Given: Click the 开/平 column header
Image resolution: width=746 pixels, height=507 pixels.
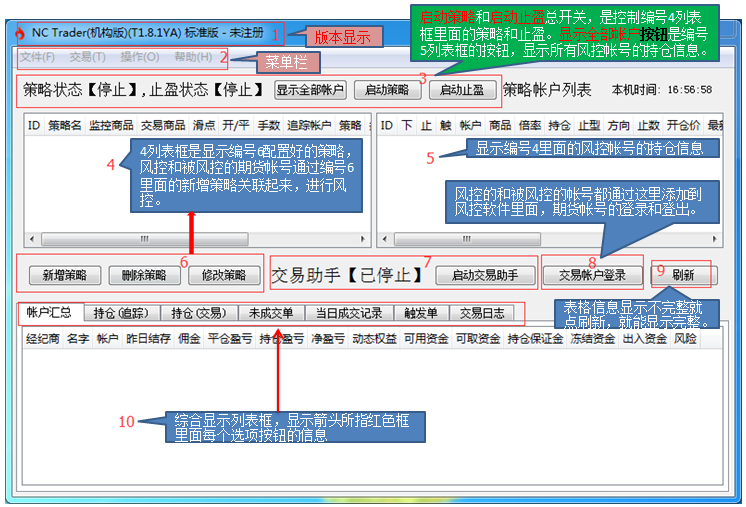Looking at the screenshot, I should pos(236,126).
